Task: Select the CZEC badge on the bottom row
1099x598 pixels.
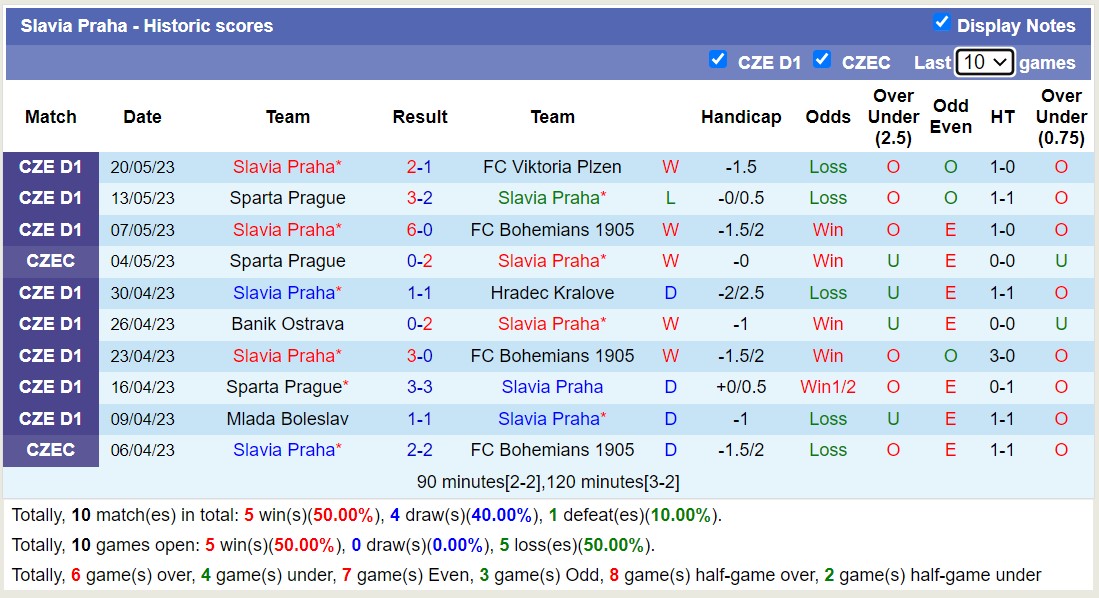Action: pyautogui.click(x=50, y=450)
